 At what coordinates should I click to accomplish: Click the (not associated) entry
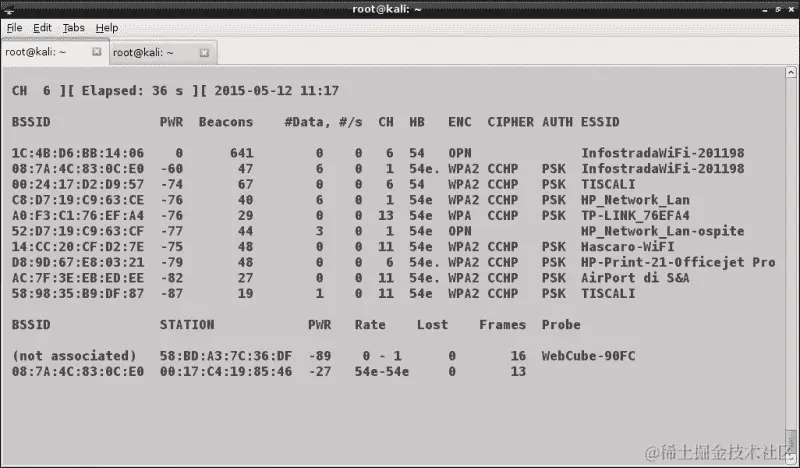74,356
